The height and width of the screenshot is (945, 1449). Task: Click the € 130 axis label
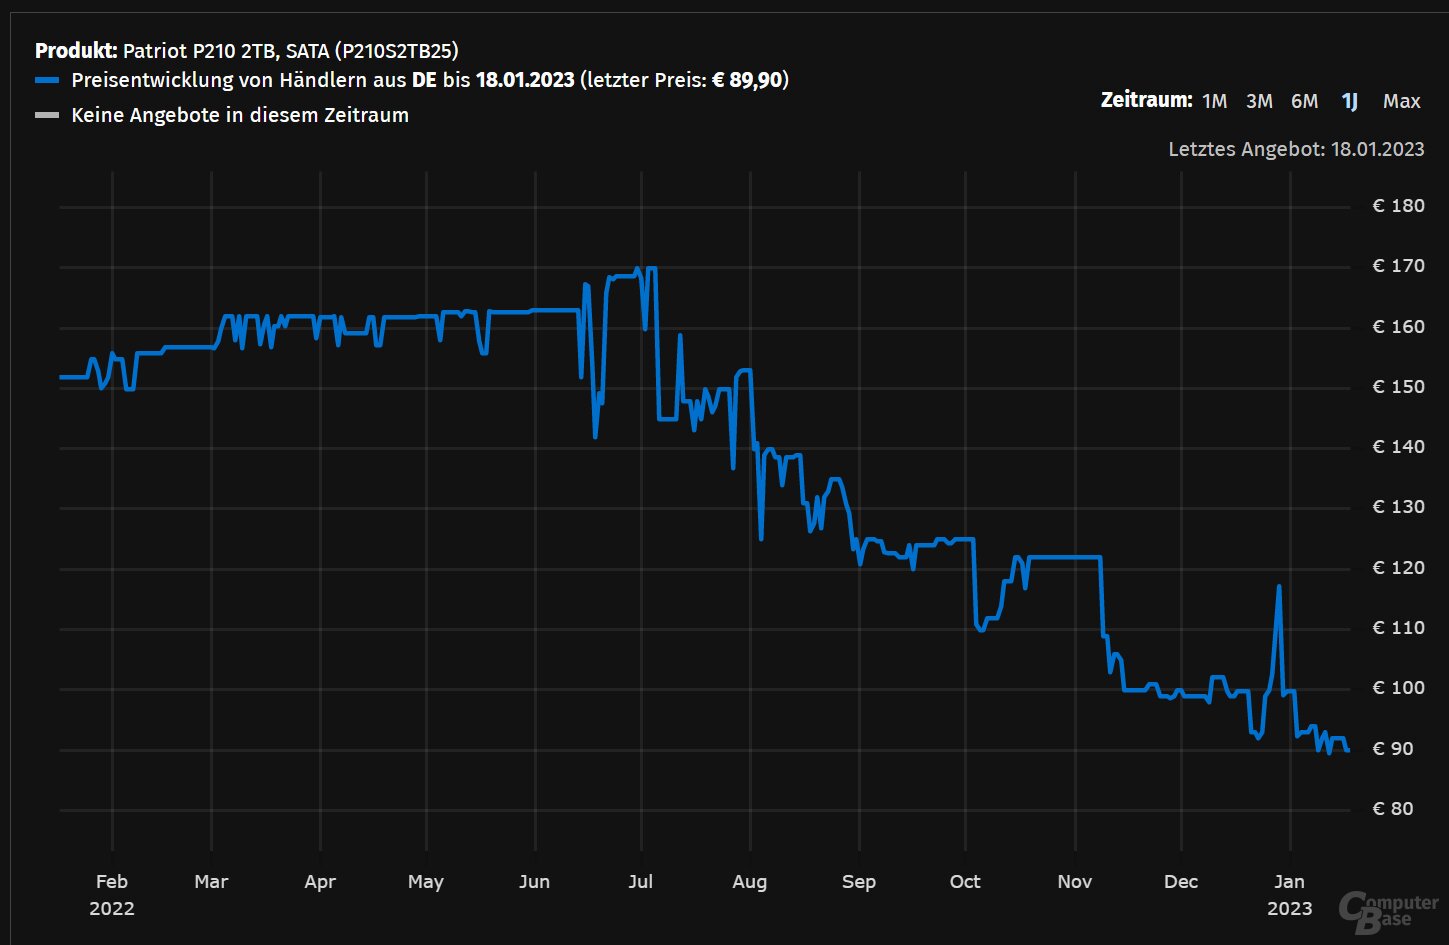coord(1398,507)
